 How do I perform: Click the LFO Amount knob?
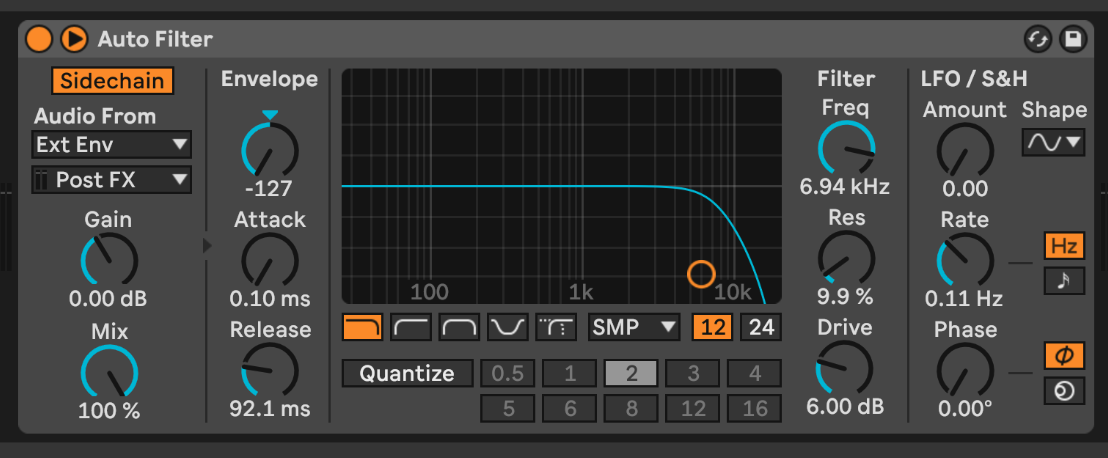[965, 150]
